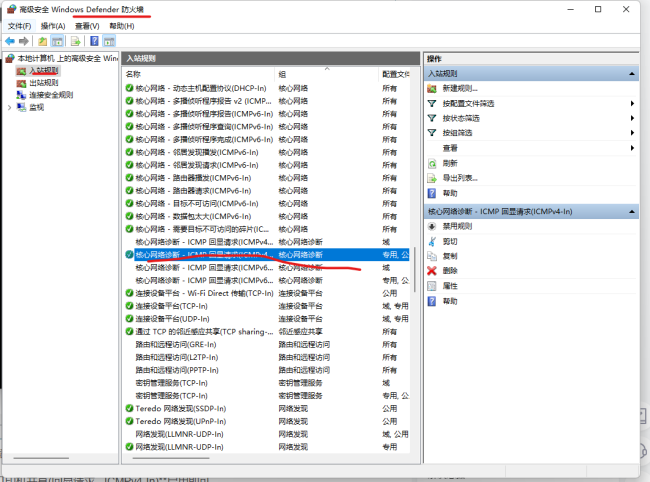Sort rules by the 名称 column header
Screen dimensions: 650x482
(199, 74)
